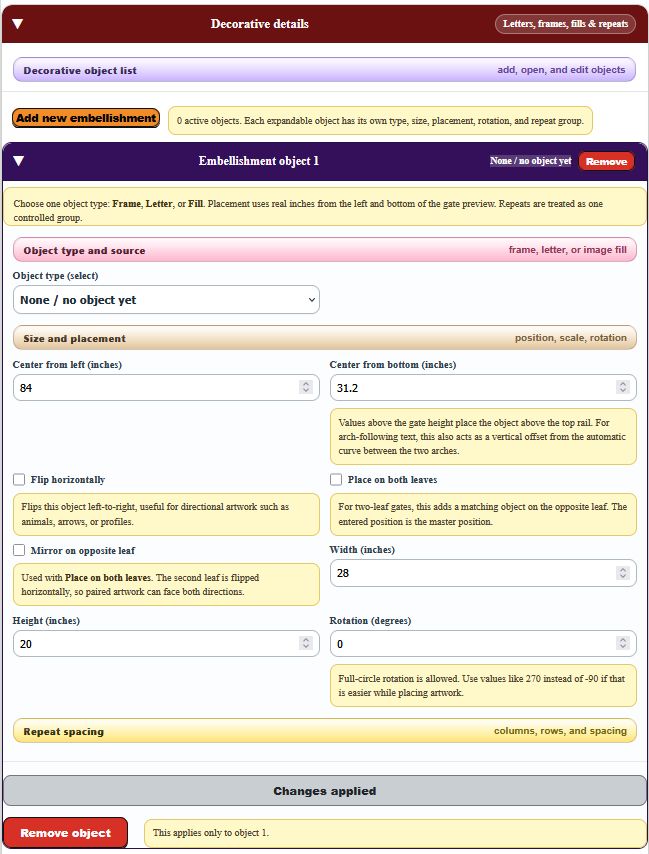Enable the Flip horizontally checkbox
The image size is (649, 854).
point(19,479)
